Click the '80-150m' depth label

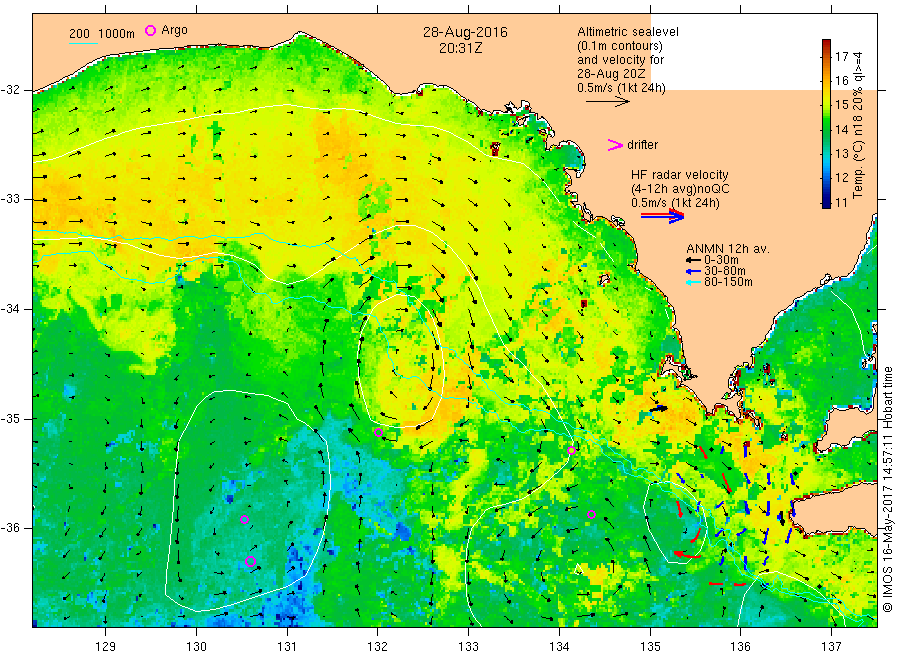coord(728,282)
